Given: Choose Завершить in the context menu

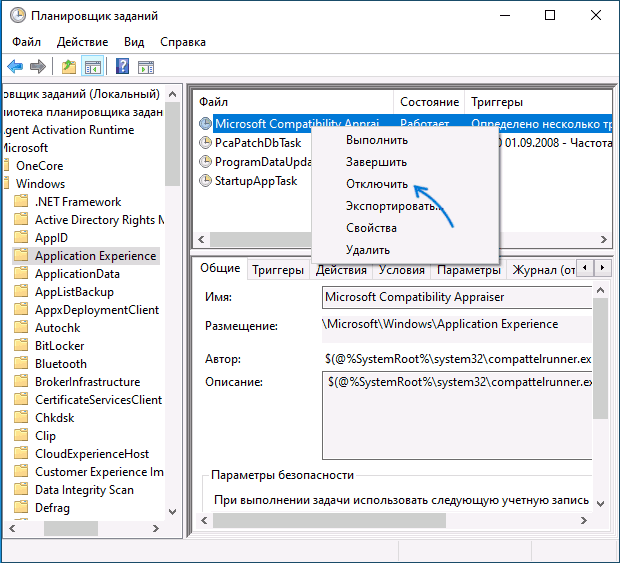Looking at the screenshot, I should [405, 162].
